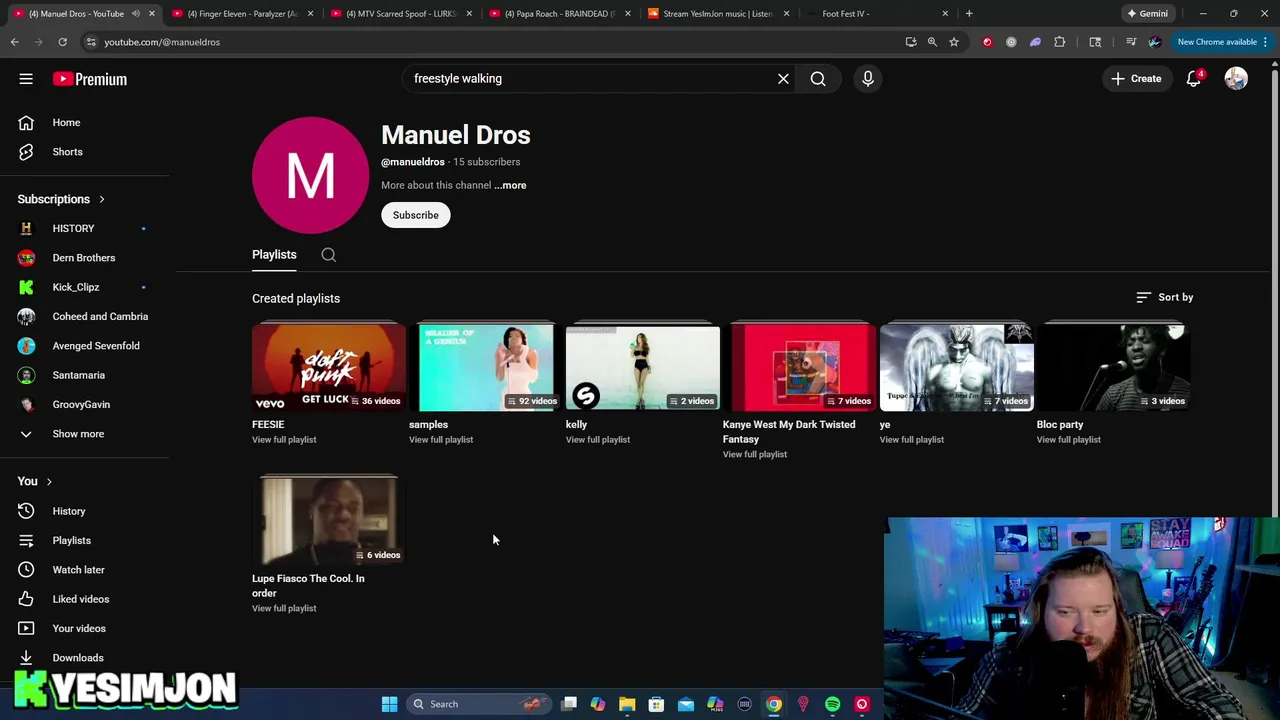The width and height of the screenshot is (1280, 720).
Task: Expand channel description with ...more
Action: [x=510, y=185]
